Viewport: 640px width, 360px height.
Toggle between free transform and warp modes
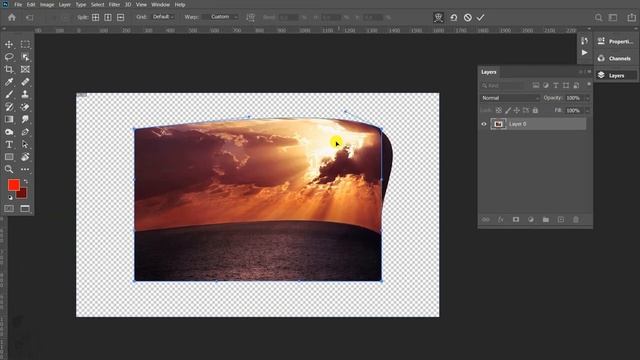point(438,18)
